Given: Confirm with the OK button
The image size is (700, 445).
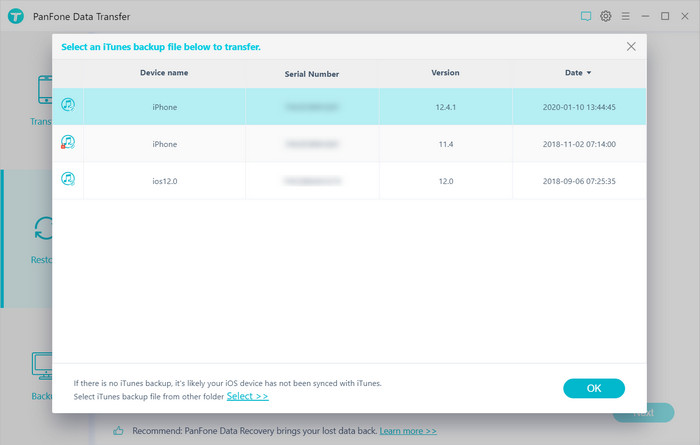Looking at the screenshot, I should click(594, 388).
